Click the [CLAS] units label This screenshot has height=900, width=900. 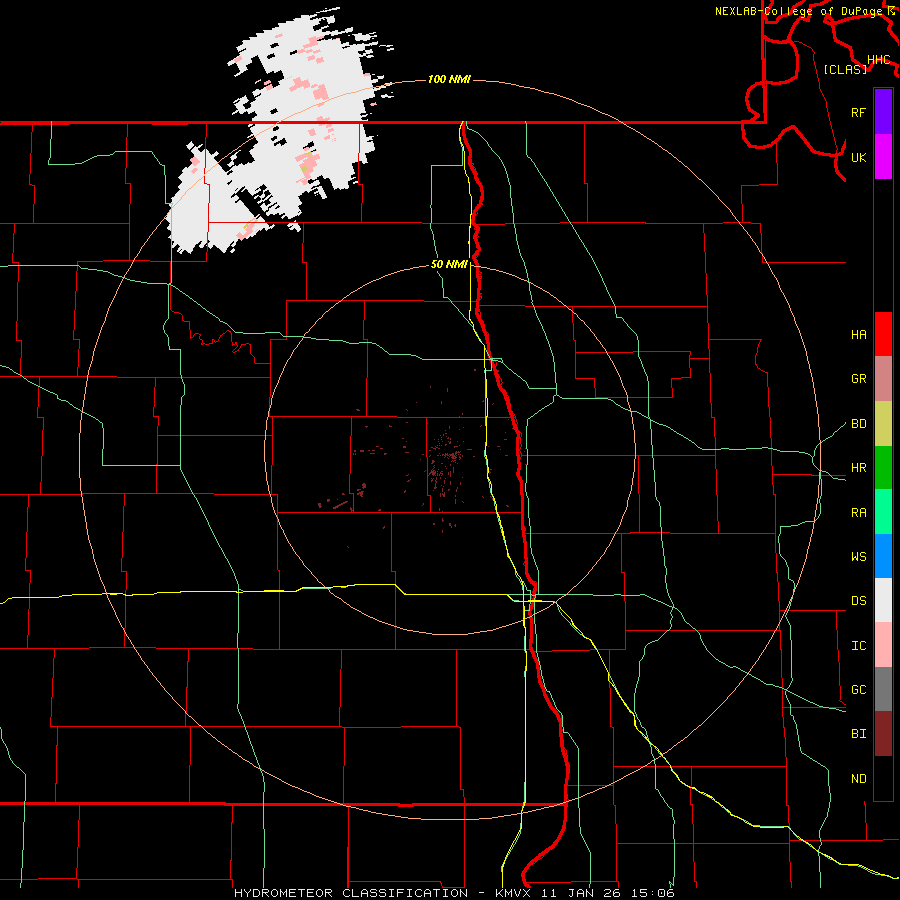coord(845,69)
